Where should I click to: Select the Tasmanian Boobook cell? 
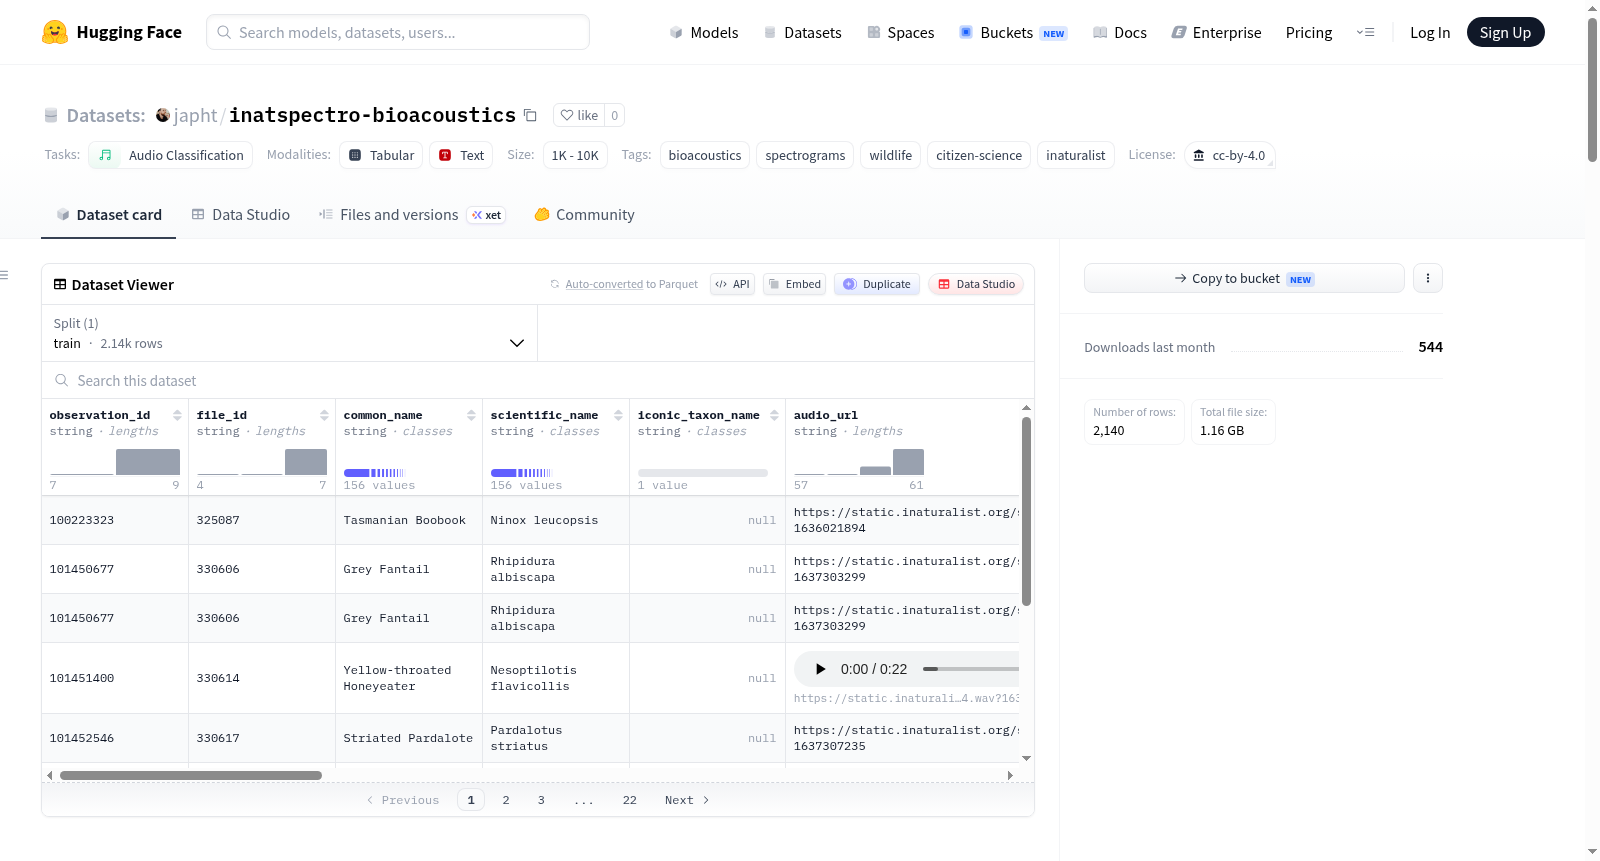(x=409, y=520)
